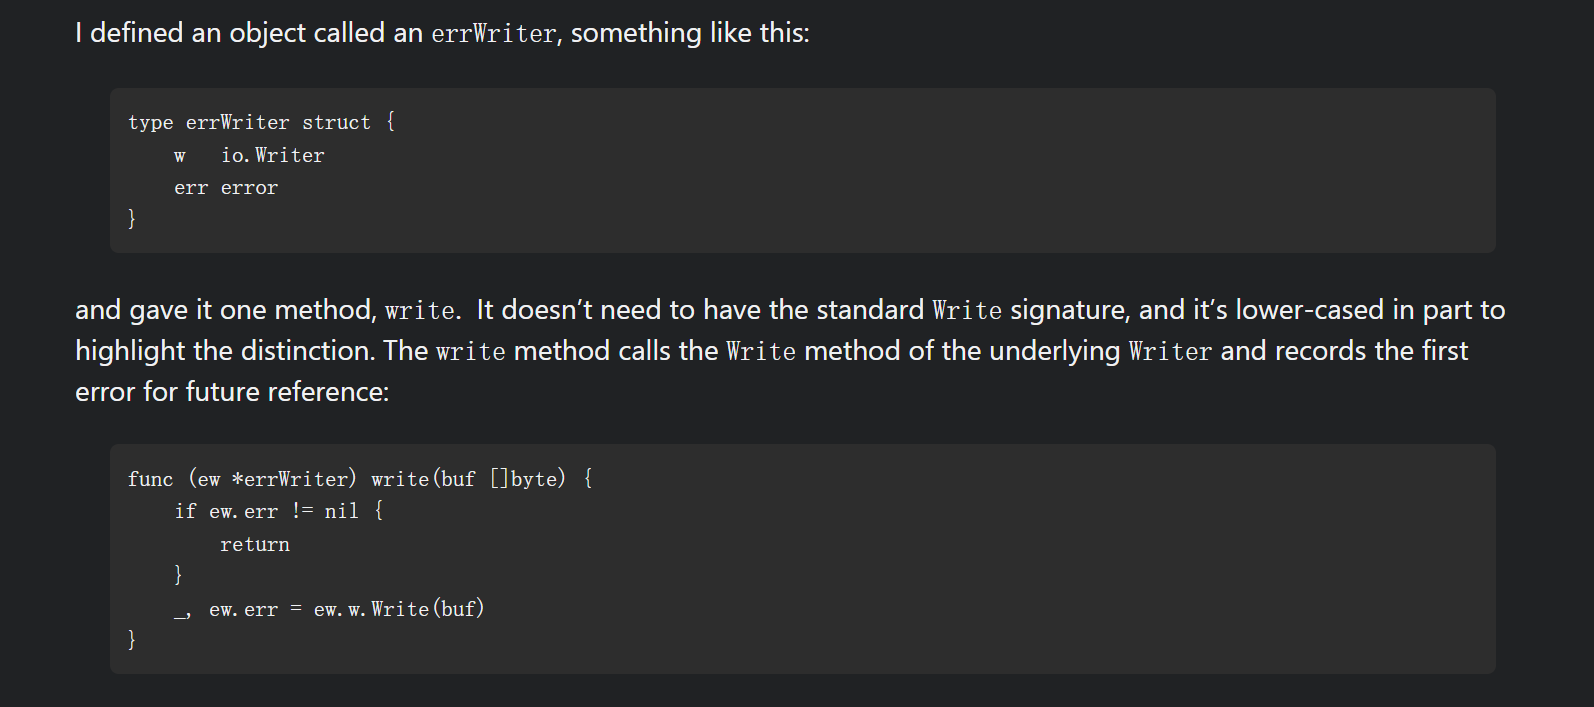Click the word 'struct' in first code block

336,122
